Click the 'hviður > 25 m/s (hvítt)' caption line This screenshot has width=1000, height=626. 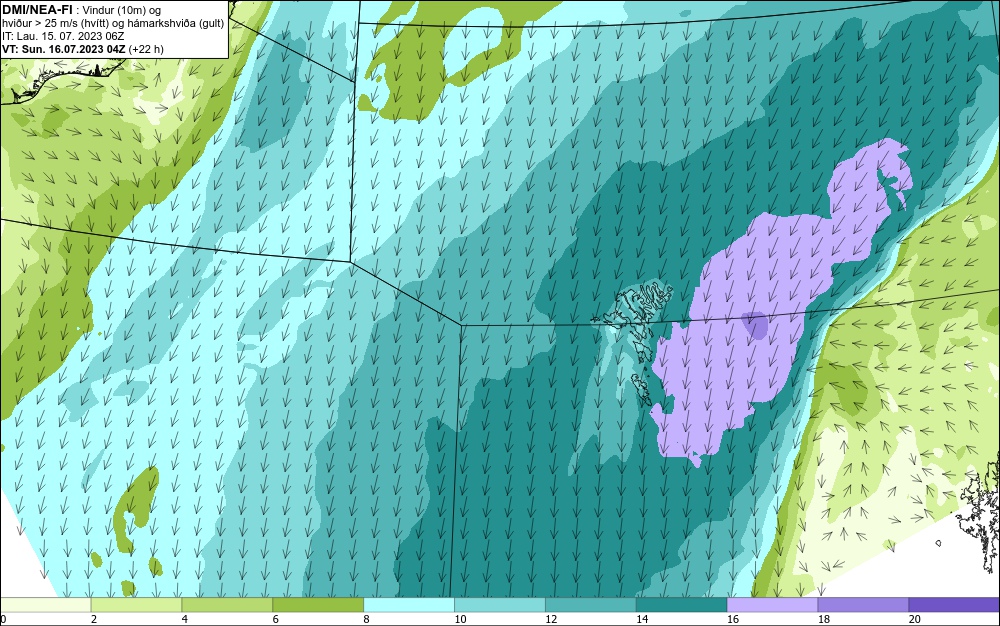pos(113,23)
